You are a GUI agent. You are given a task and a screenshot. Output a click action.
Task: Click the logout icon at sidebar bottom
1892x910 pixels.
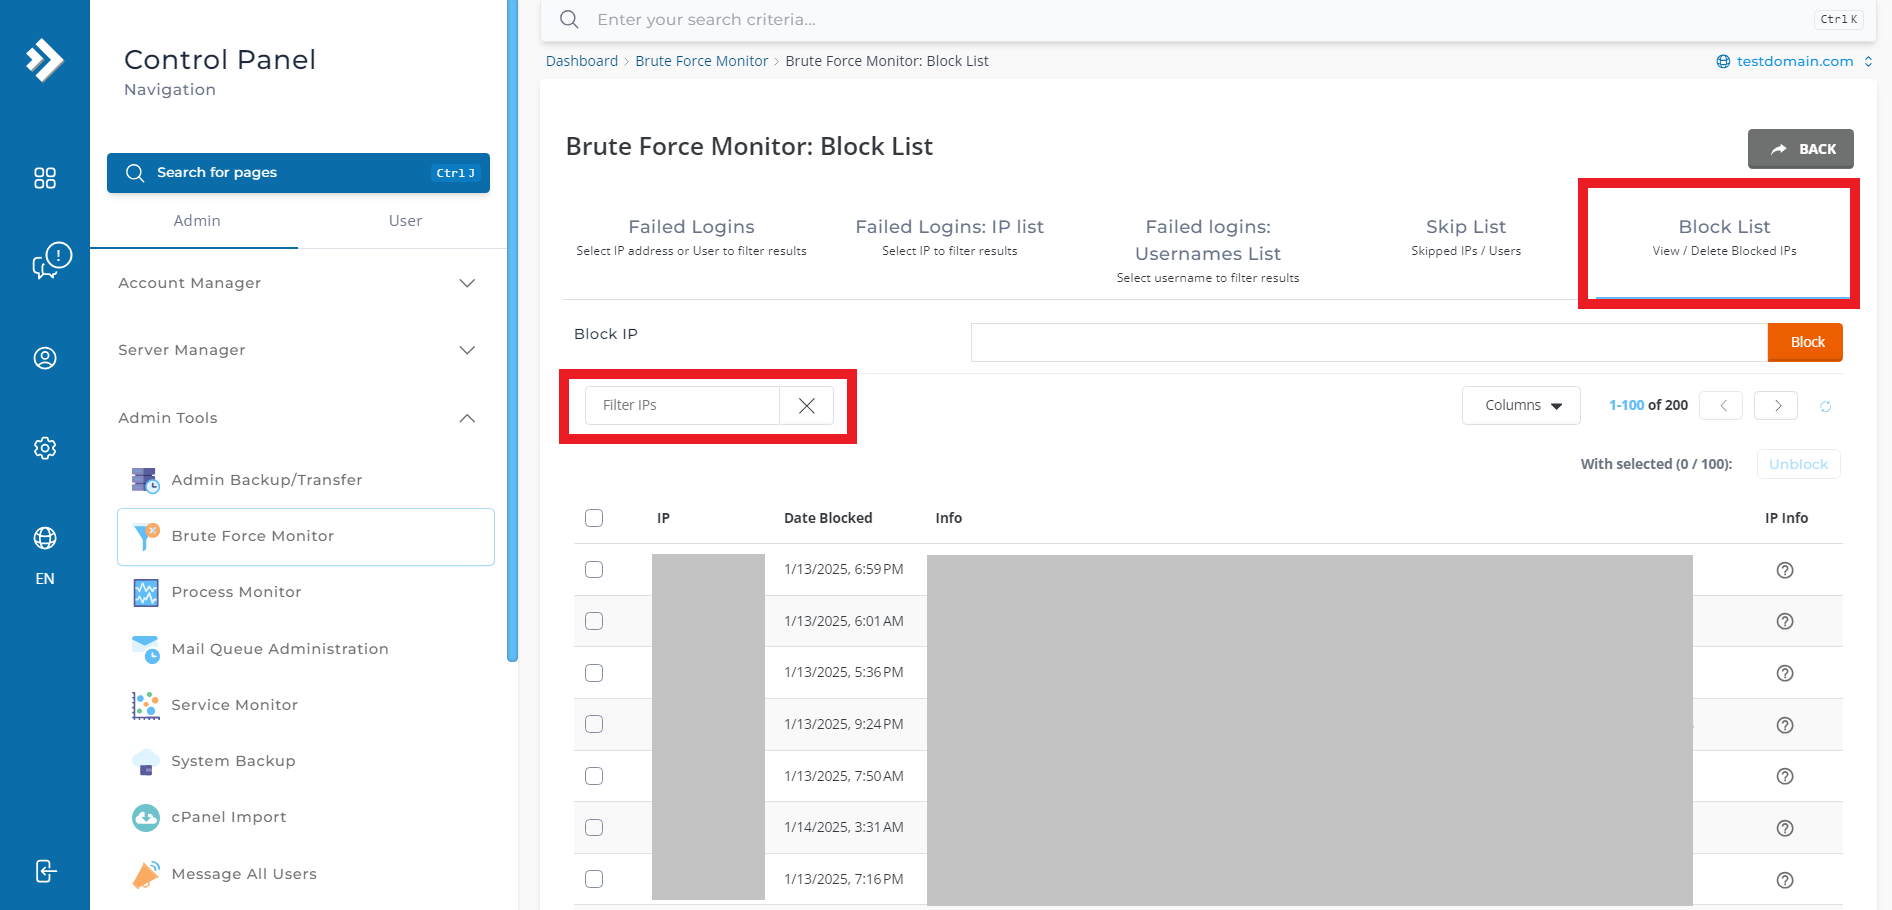pos(45,871)
